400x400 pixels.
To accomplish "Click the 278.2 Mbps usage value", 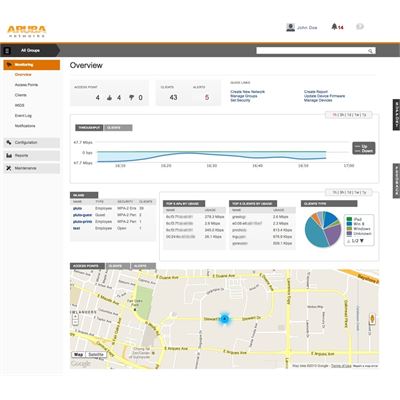I will (214, 217).
